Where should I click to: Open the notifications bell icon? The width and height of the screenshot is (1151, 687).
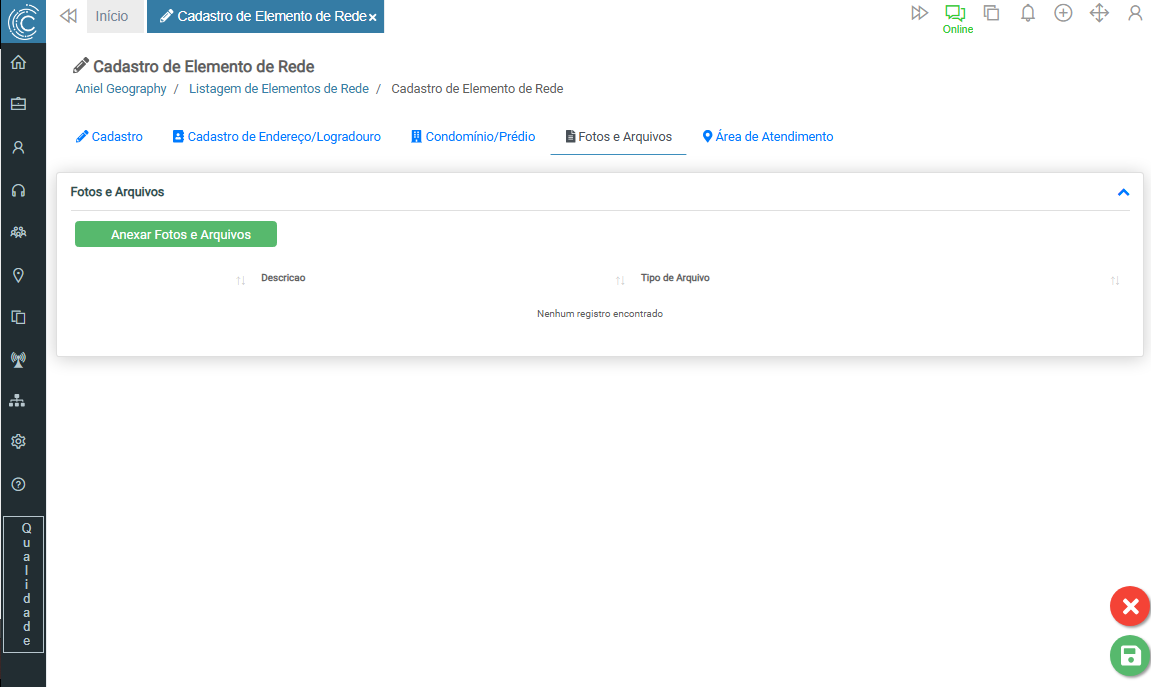[x=1027, y=14]
